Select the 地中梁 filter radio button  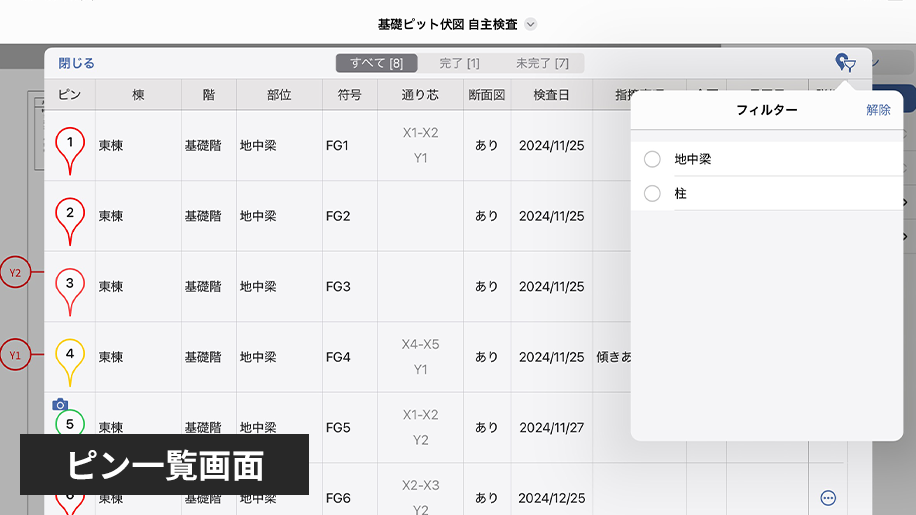[652, 159]
